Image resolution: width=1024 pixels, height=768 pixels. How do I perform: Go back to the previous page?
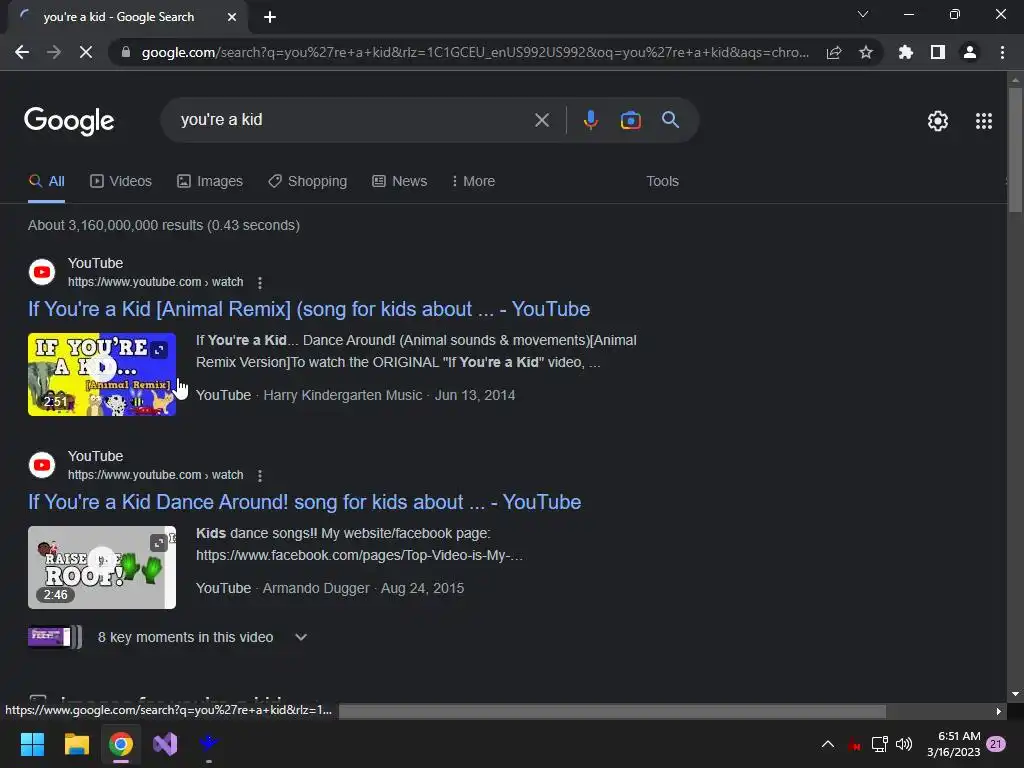tap(22, 52)
